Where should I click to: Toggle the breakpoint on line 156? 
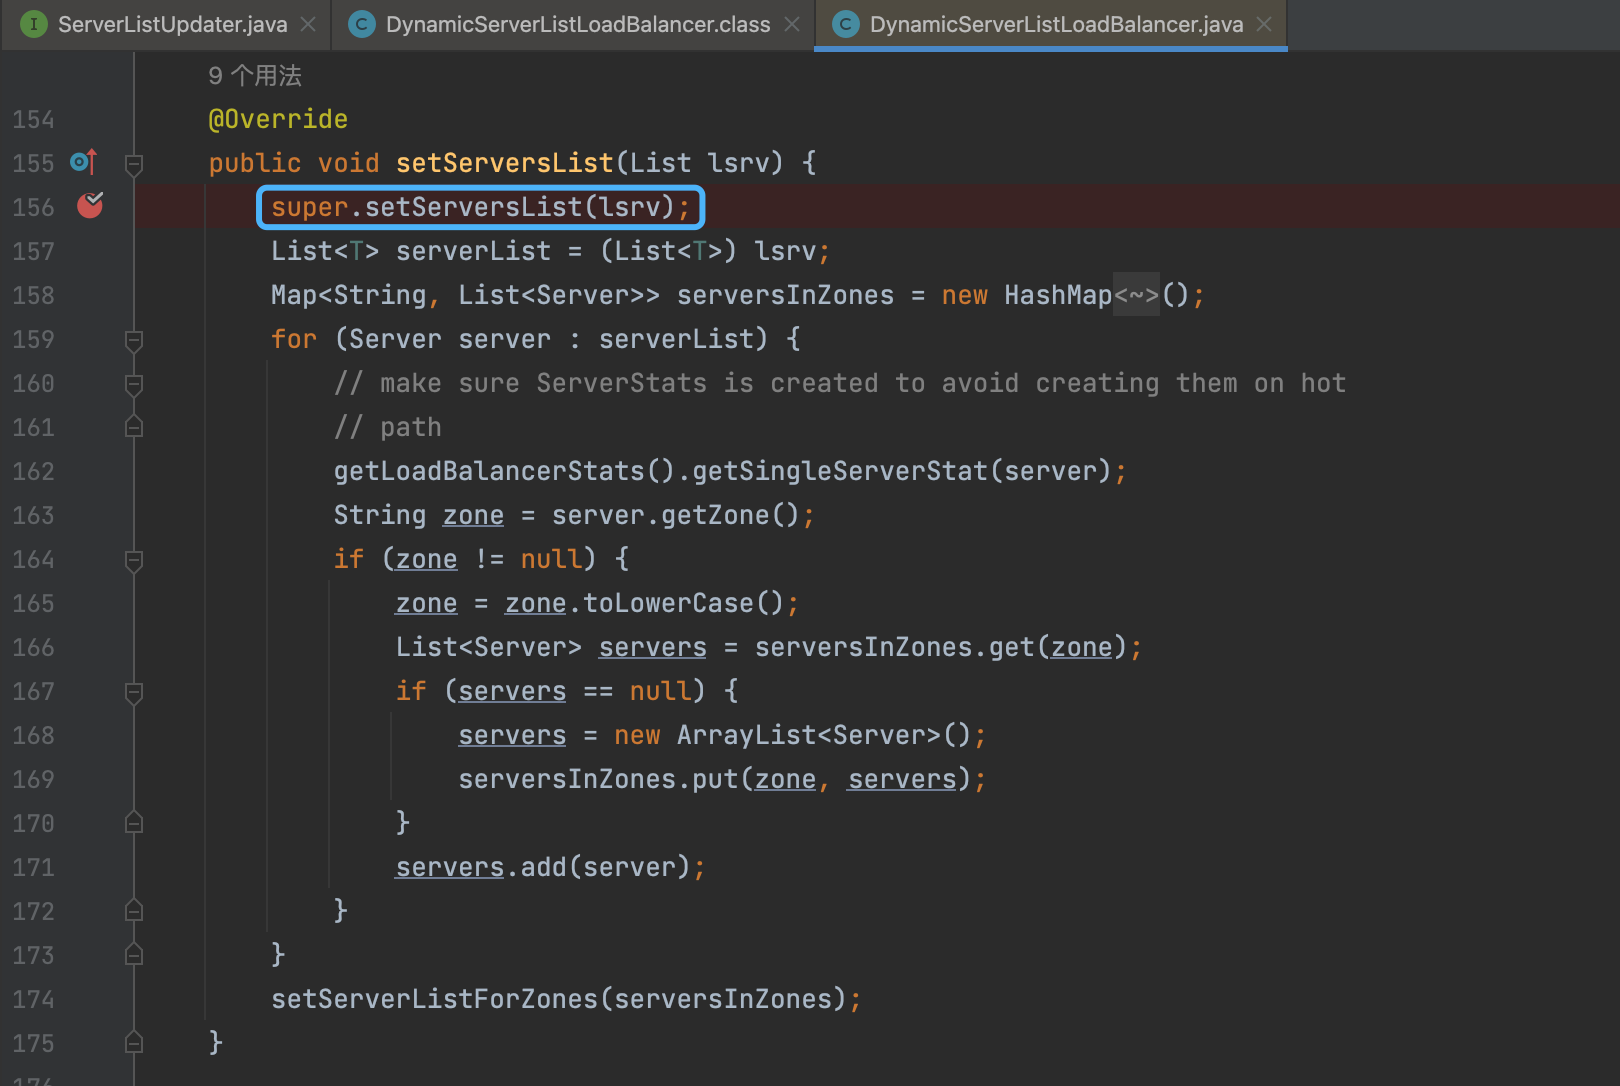(x=90, y=205)
